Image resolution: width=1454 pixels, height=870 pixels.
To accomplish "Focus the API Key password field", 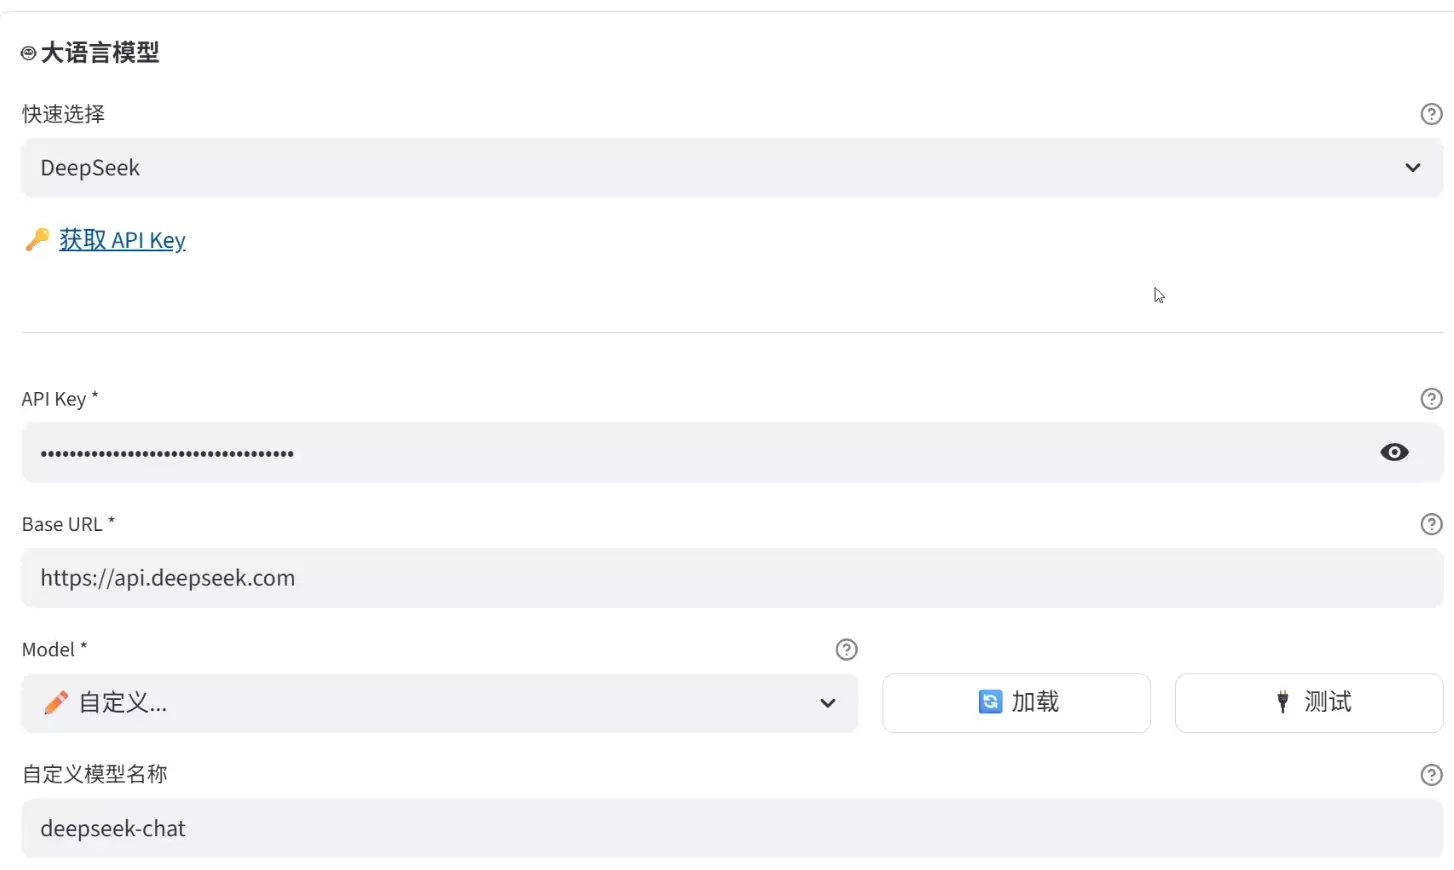I will click(x=732, y=453).
